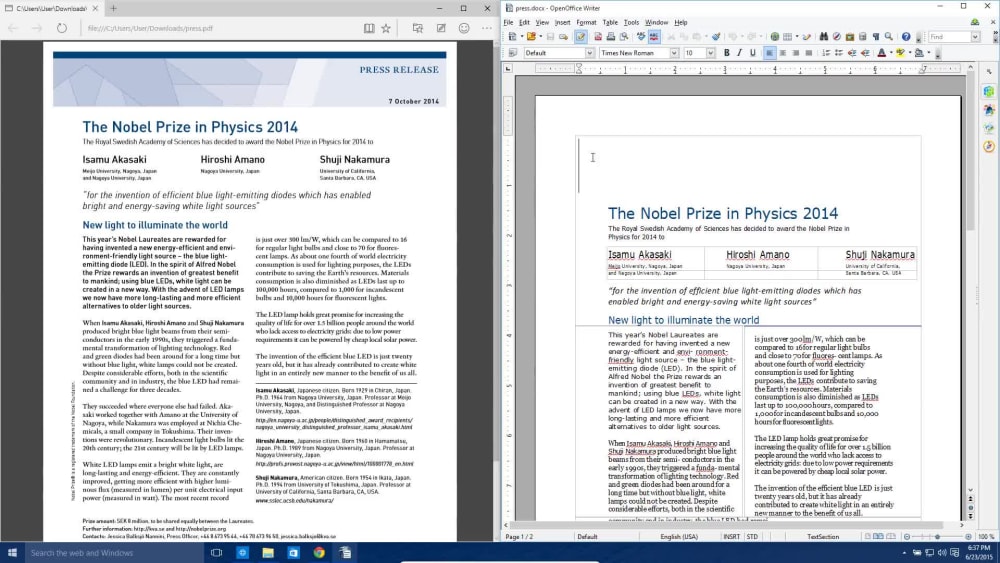Open Reading view icon in Edge

pos(369,28)
